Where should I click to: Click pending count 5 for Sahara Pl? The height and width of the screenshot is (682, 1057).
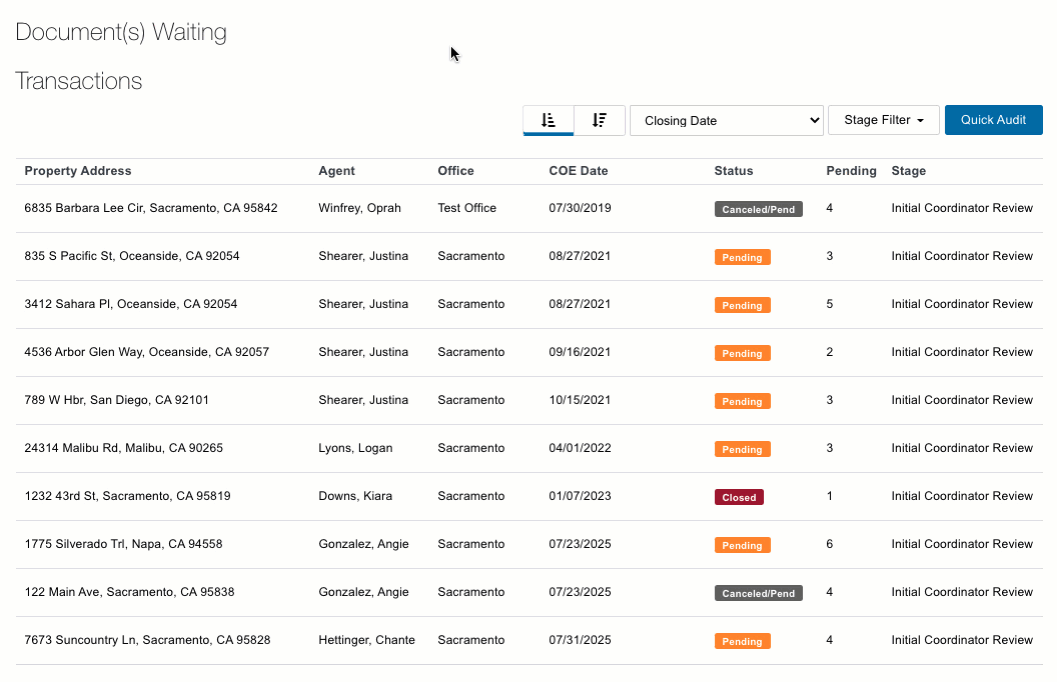[x=829, y=304]
